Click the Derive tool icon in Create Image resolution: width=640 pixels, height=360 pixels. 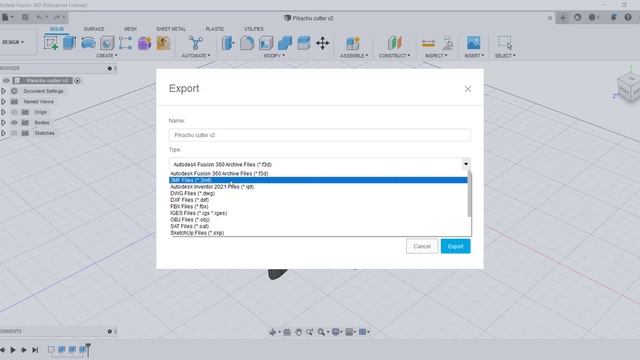(x=163, y=43)
